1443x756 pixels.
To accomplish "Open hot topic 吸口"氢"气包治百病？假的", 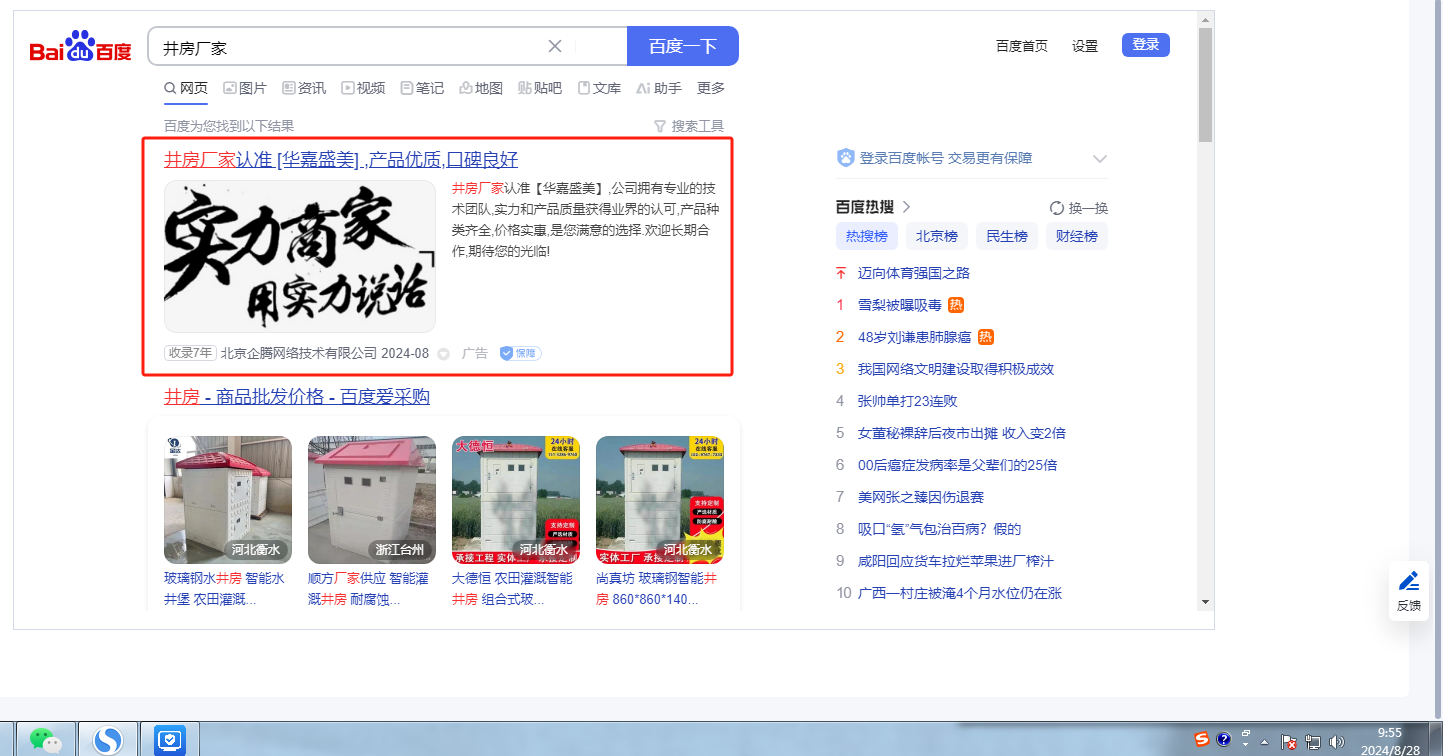I will [940, 529].
